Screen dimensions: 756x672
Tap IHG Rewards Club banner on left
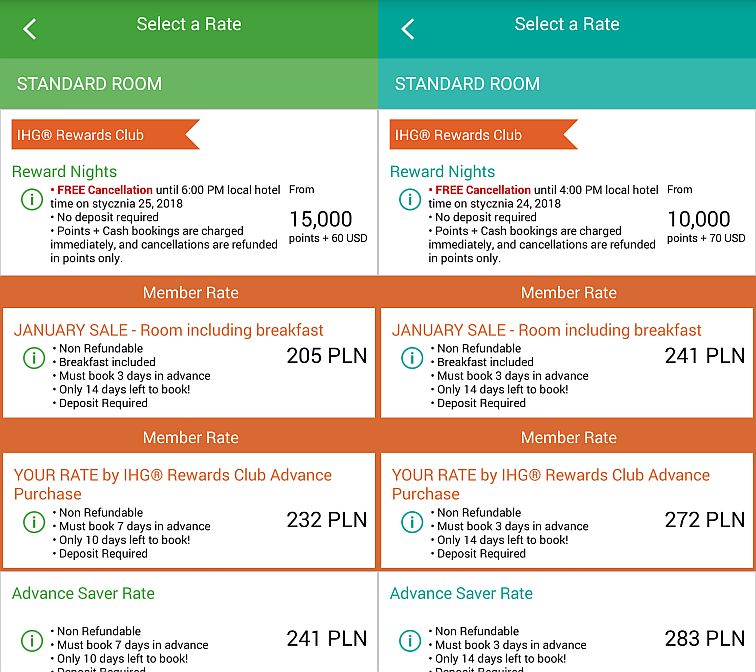(x=105, y=134)
